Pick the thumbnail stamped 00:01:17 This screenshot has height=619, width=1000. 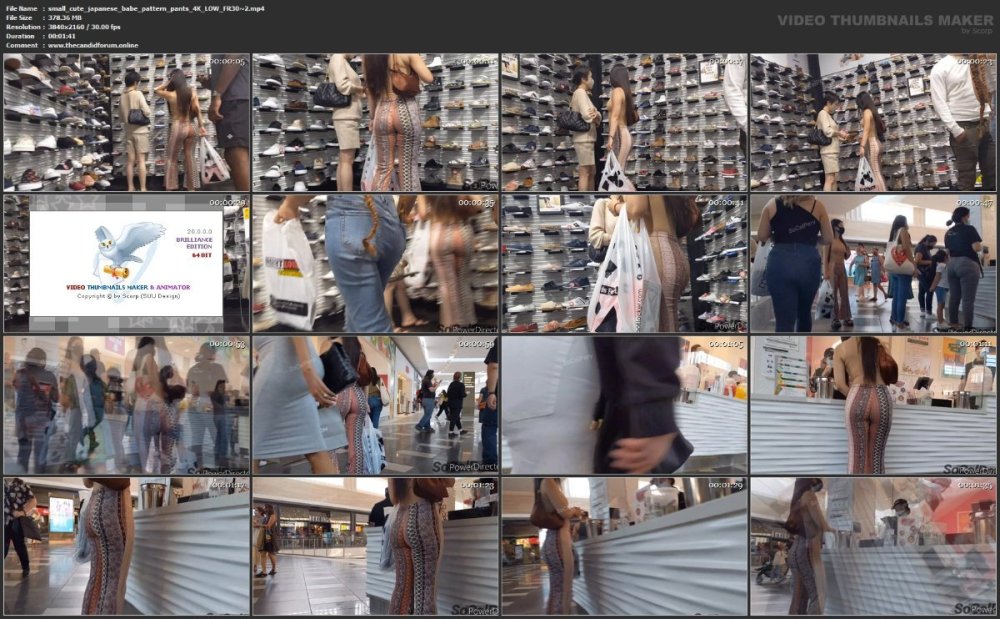(x=126, y=546)
